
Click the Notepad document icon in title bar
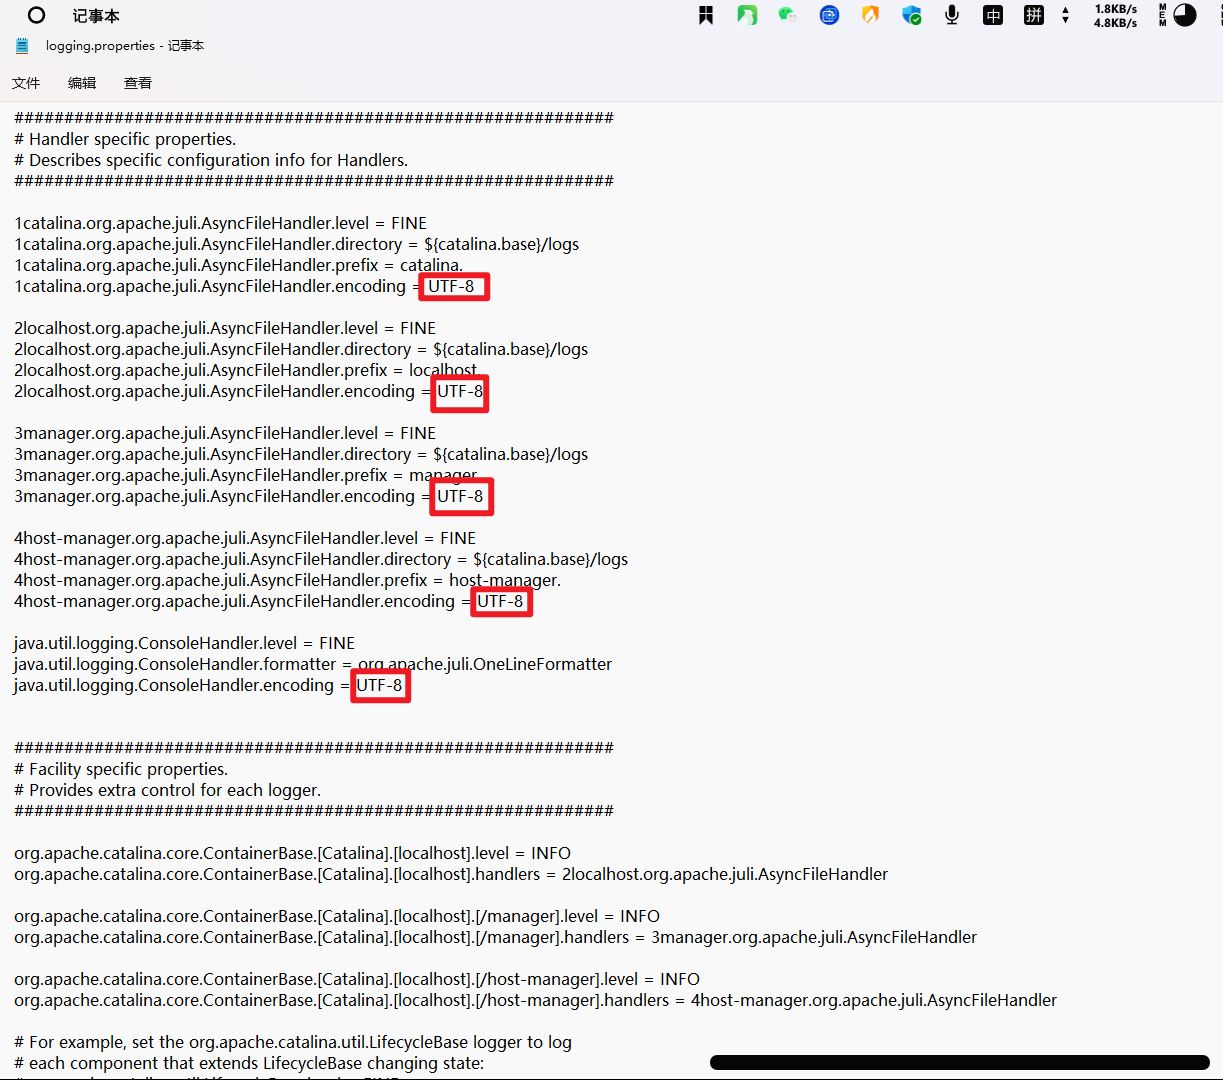pyautogui.click(x=22, y=46)
